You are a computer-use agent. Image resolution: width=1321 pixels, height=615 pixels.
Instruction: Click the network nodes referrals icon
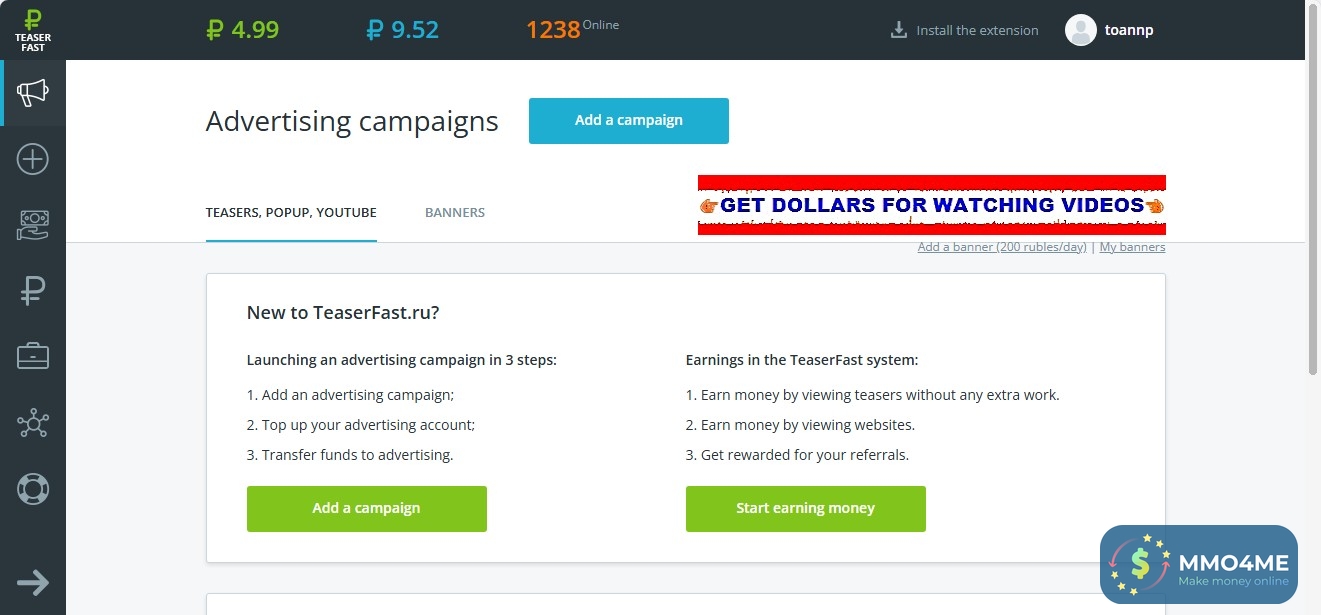[x=32, y=424]
